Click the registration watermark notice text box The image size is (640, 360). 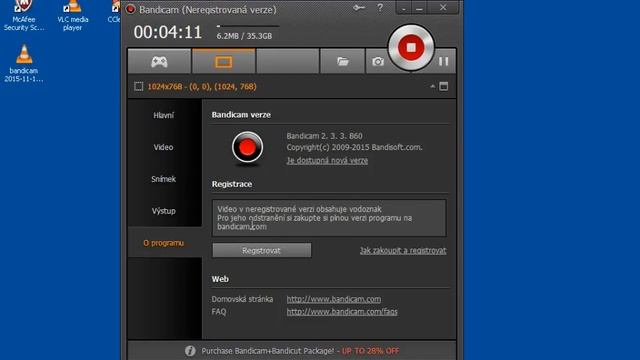[329, 218]
